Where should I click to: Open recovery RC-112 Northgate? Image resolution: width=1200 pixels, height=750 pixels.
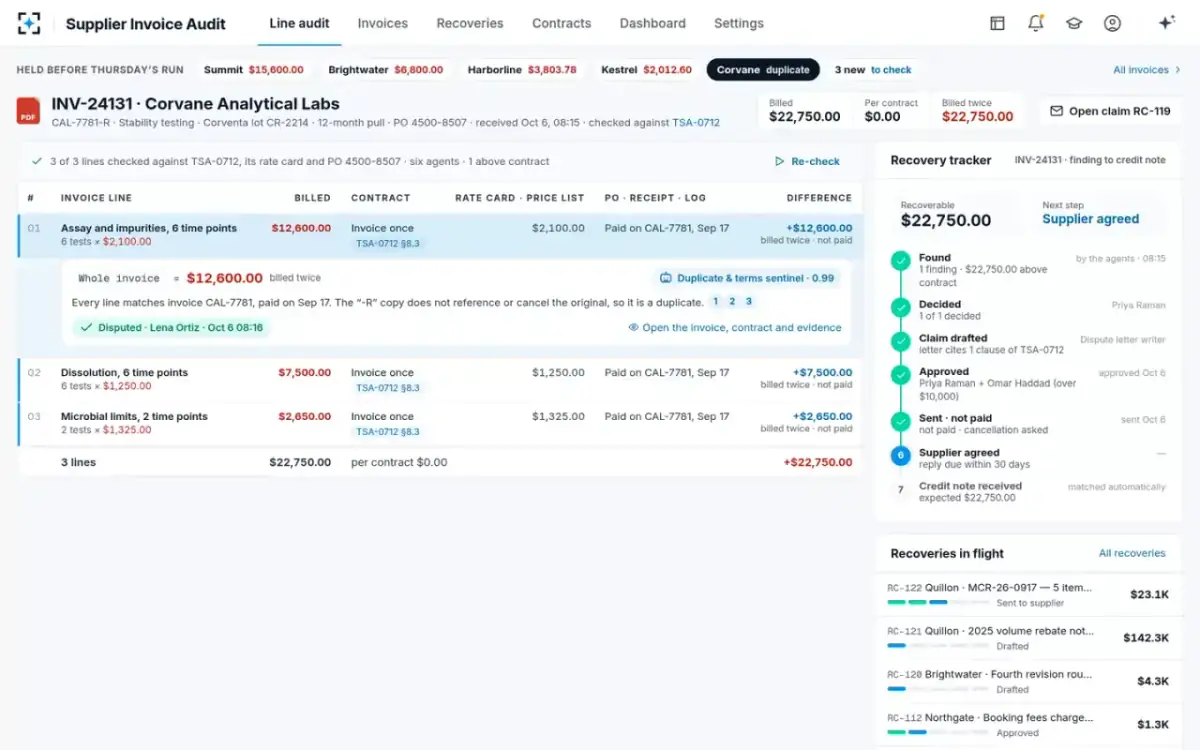pos(1028,724)
